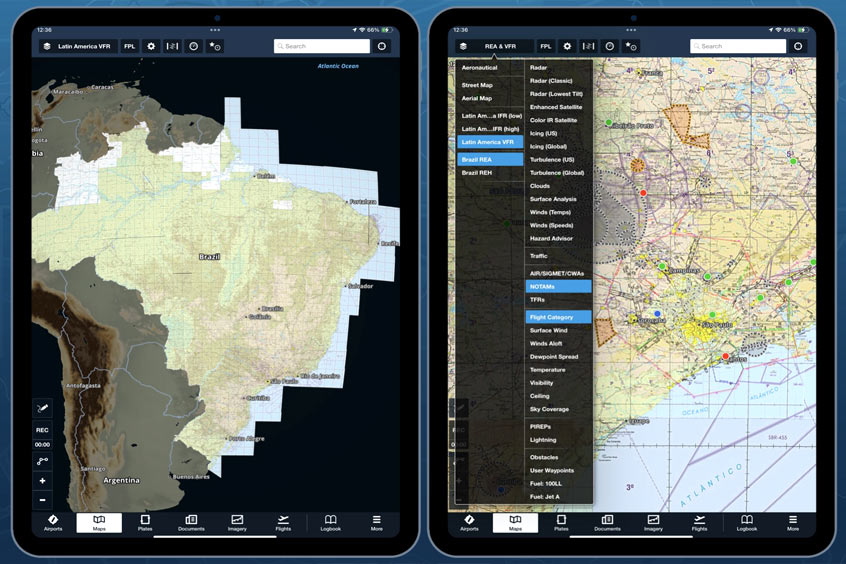Enable TFRs layer
The width and height of the screenshot is (846, 564).
pyautogui.click(x=558, y=300)
